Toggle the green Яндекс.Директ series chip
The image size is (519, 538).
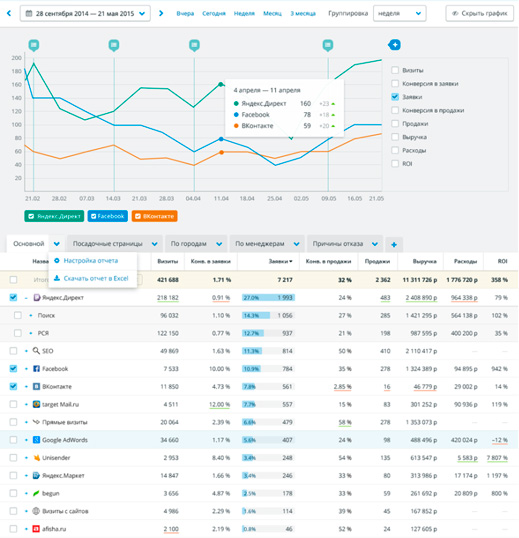[54, 216]
